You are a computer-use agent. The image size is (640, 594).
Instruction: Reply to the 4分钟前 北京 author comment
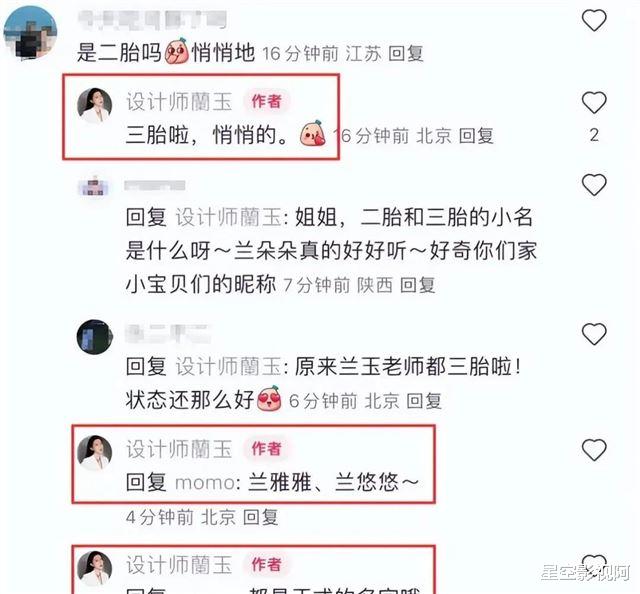click(x=260, y=517)
